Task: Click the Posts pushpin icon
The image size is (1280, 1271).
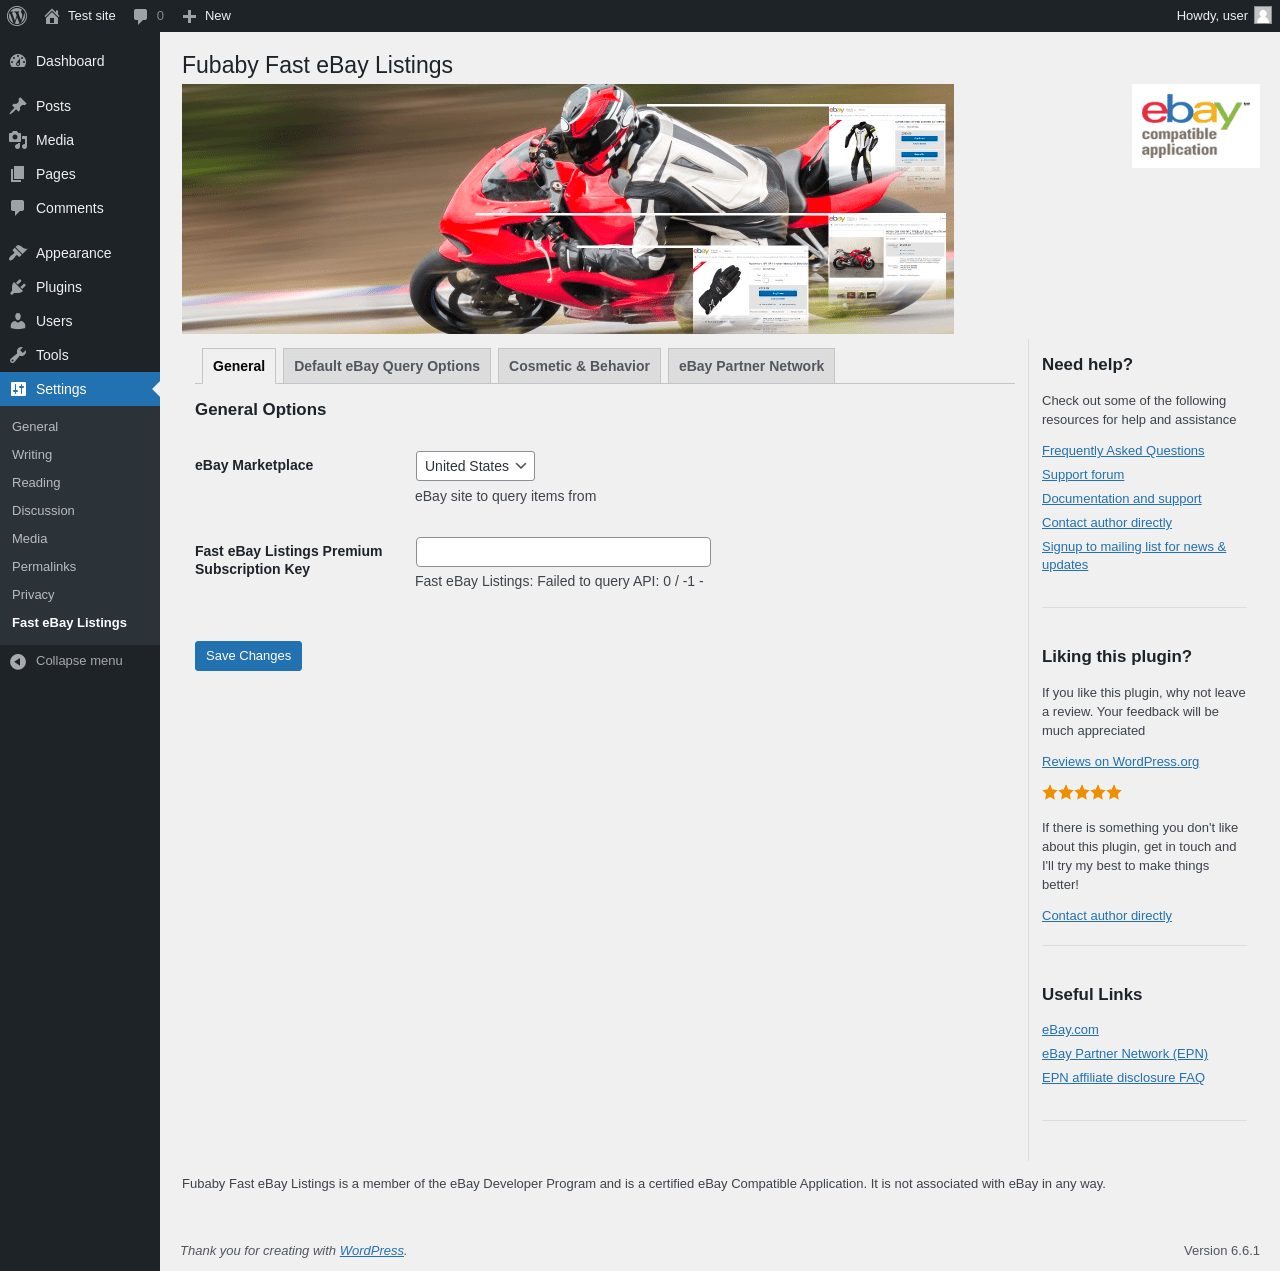Action: [x=18, y=106]
